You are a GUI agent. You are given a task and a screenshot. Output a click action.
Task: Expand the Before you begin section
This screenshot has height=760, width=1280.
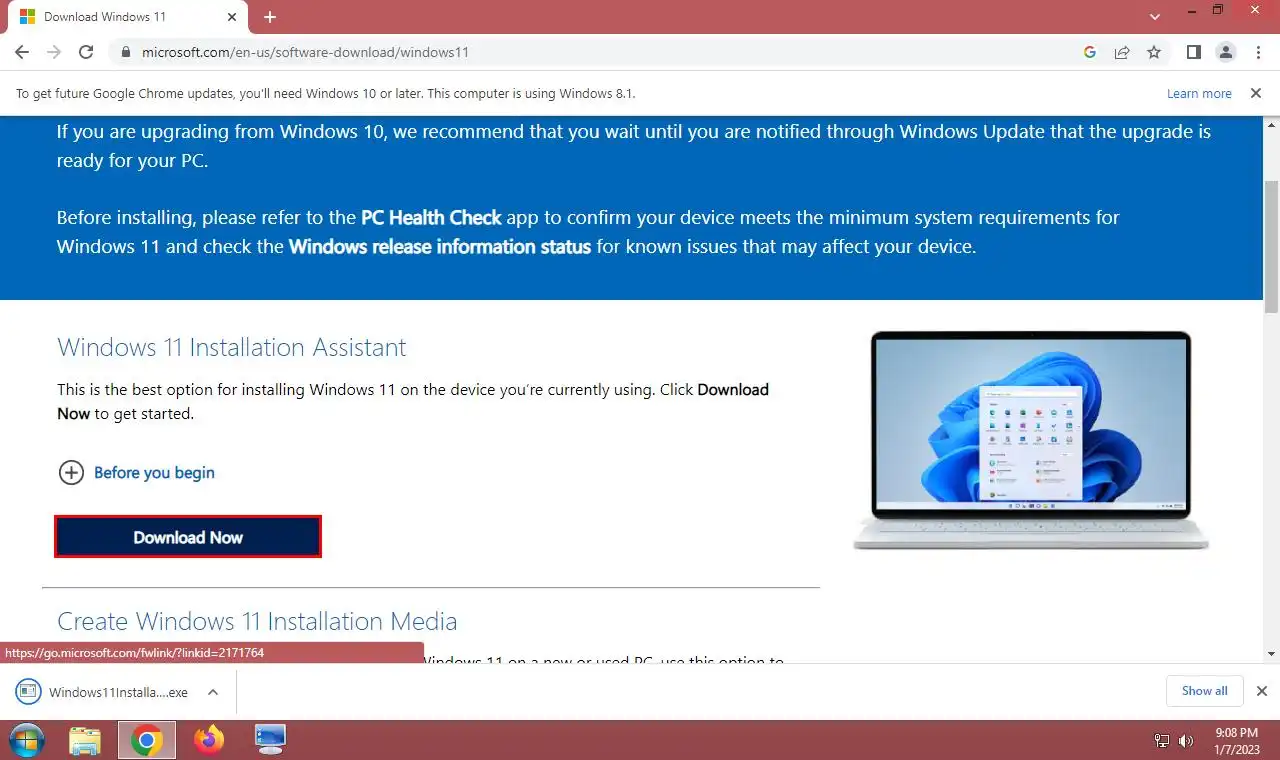(x=137, y=472)
